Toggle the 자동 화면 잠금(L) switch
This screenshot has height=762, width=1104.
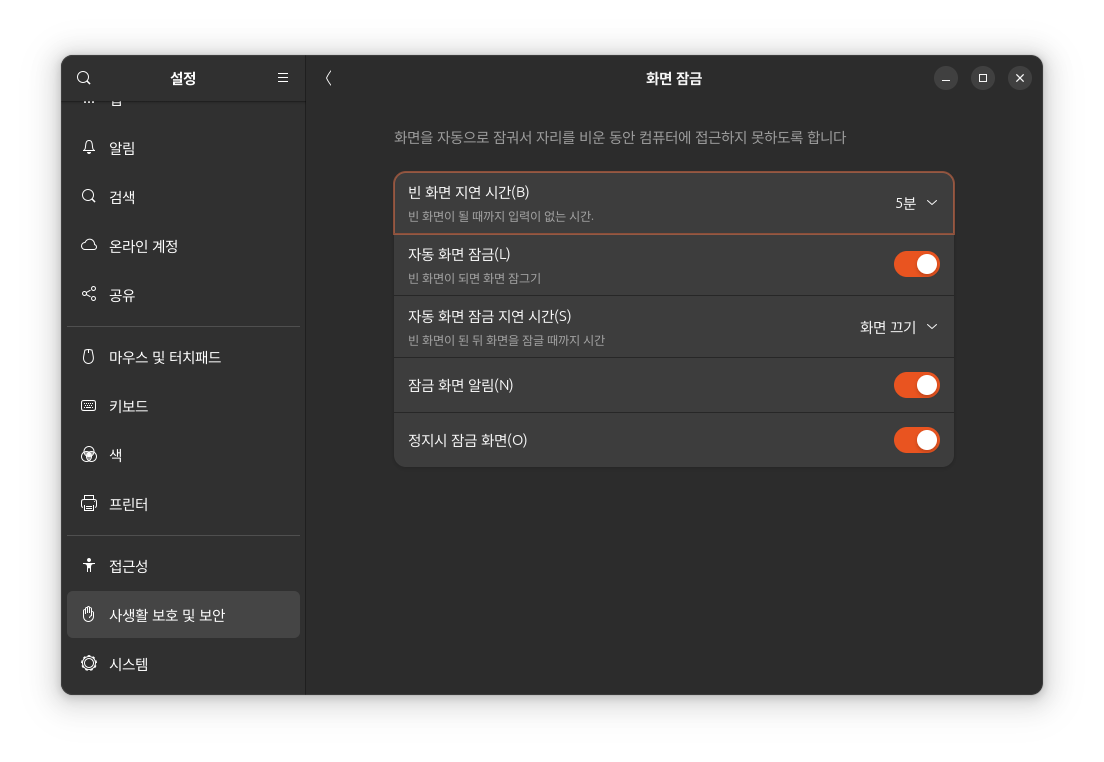[916, 264]
